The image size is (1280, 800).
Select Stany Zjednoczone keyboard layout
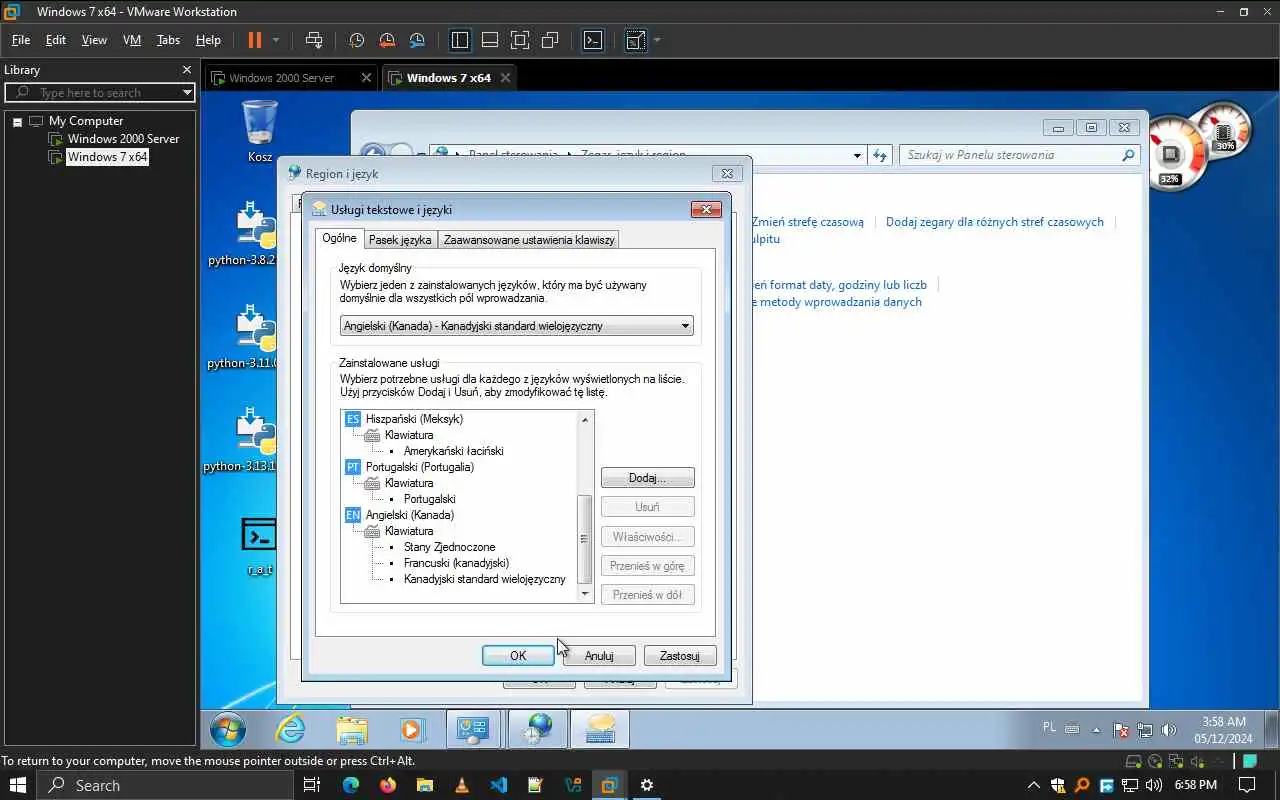coord(450,547)
